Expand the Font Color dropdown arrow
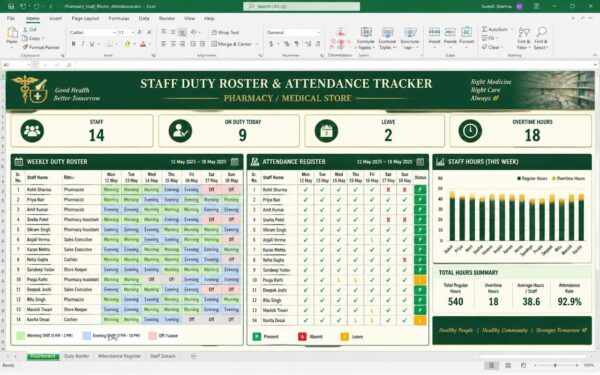Image resolution: width=600 pixels, height=375 pixels. (150, 44)
